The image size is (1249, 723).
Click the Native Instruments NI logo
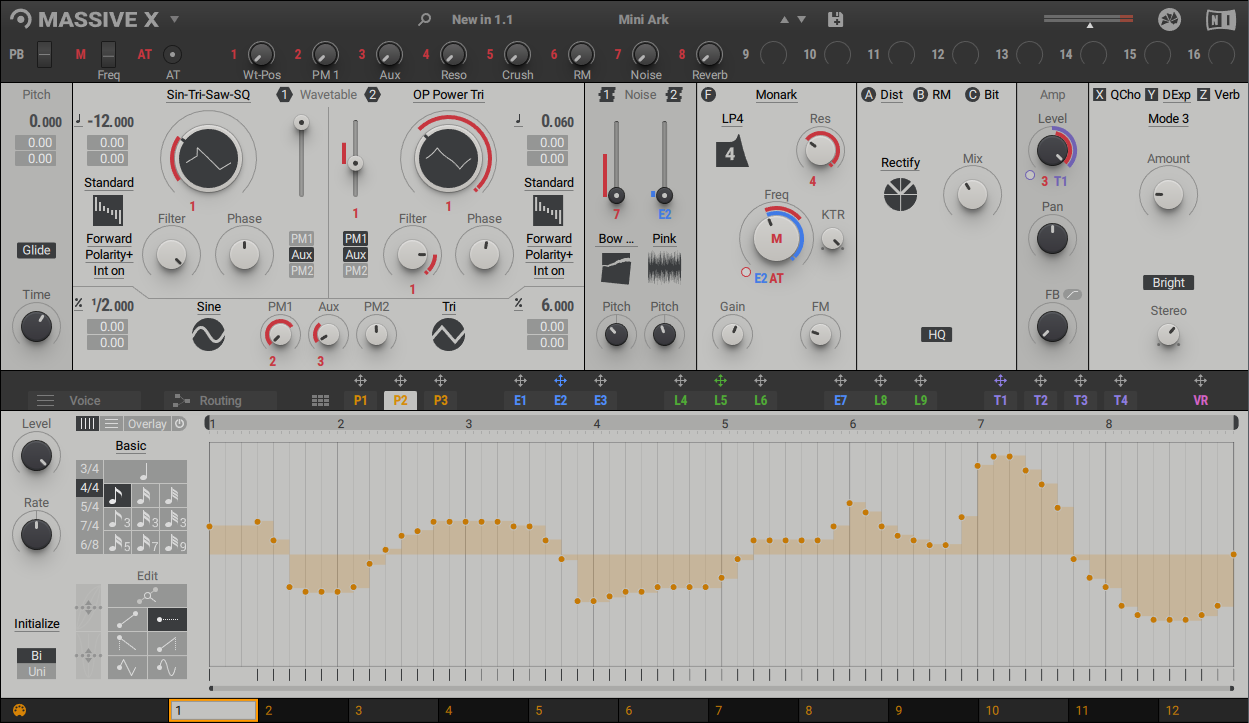pos(1219,19)
